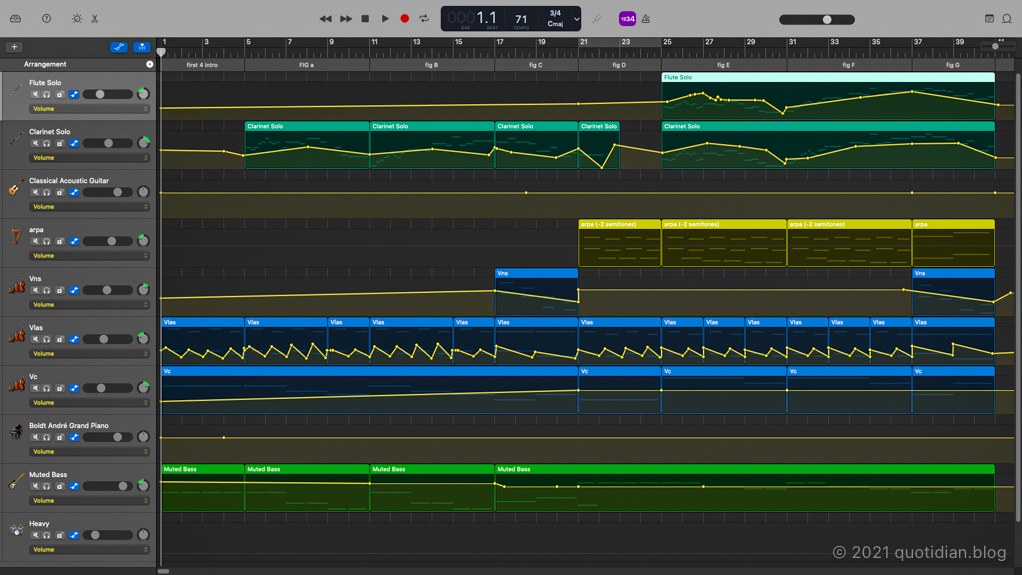Select the 'fig G' arrangement marker

[953, 65]
